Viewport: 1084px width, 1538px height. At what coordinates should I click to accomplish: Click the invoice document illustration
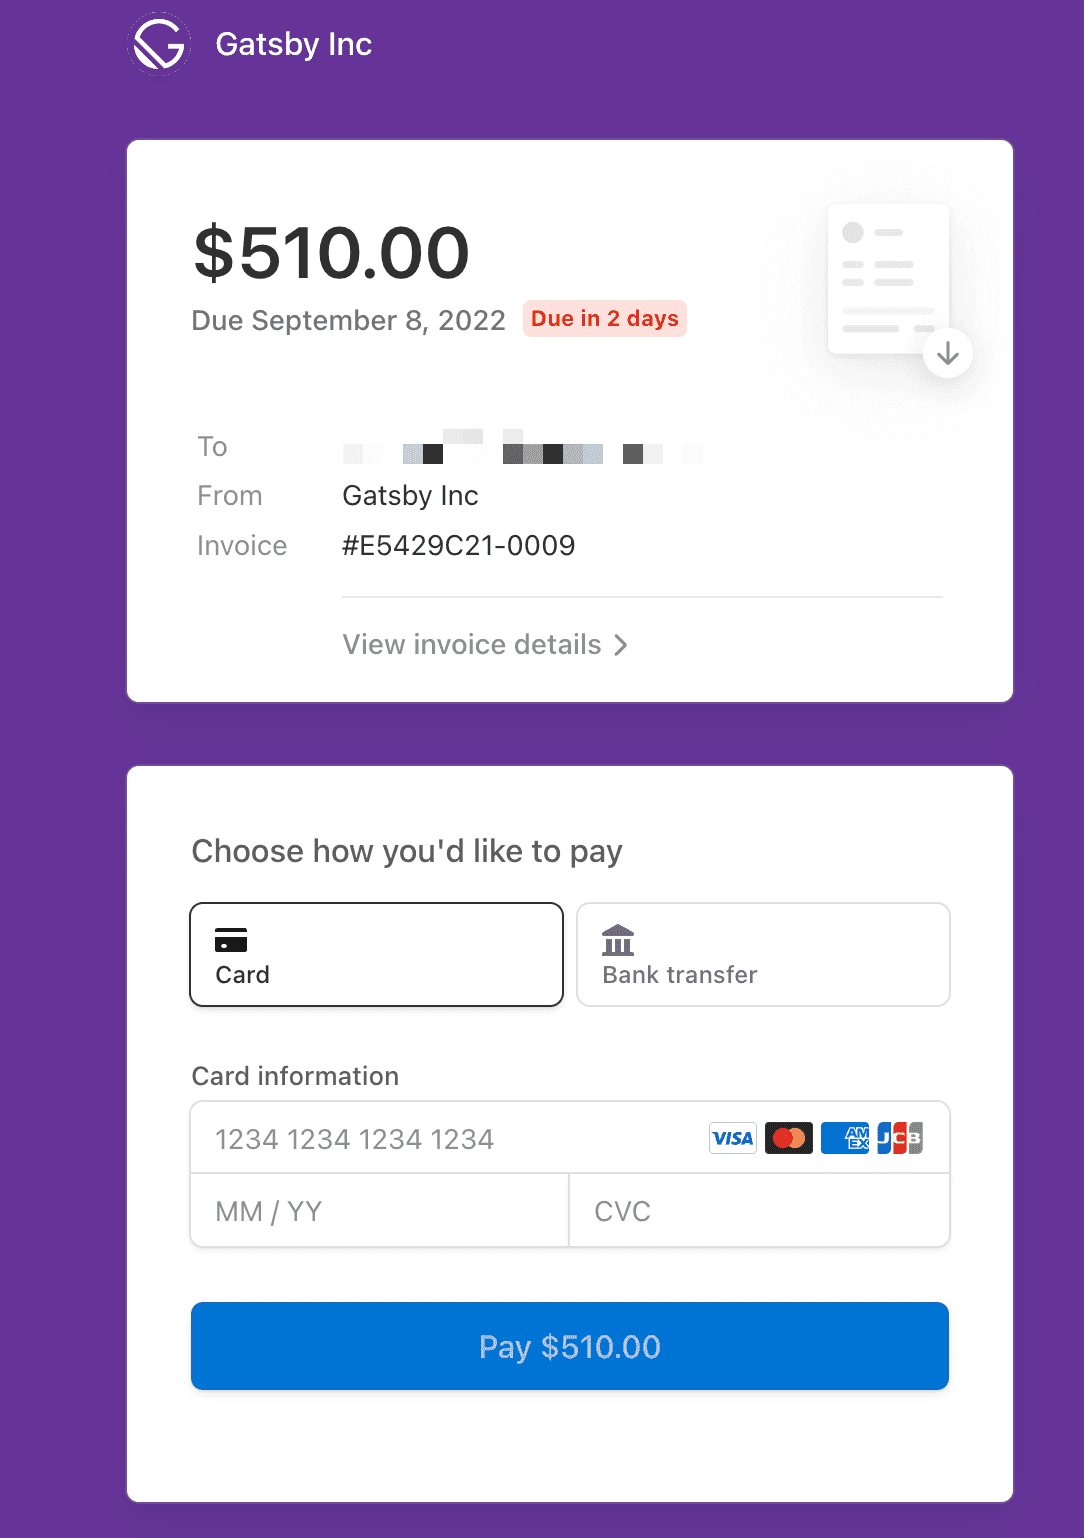pos(889,279)
